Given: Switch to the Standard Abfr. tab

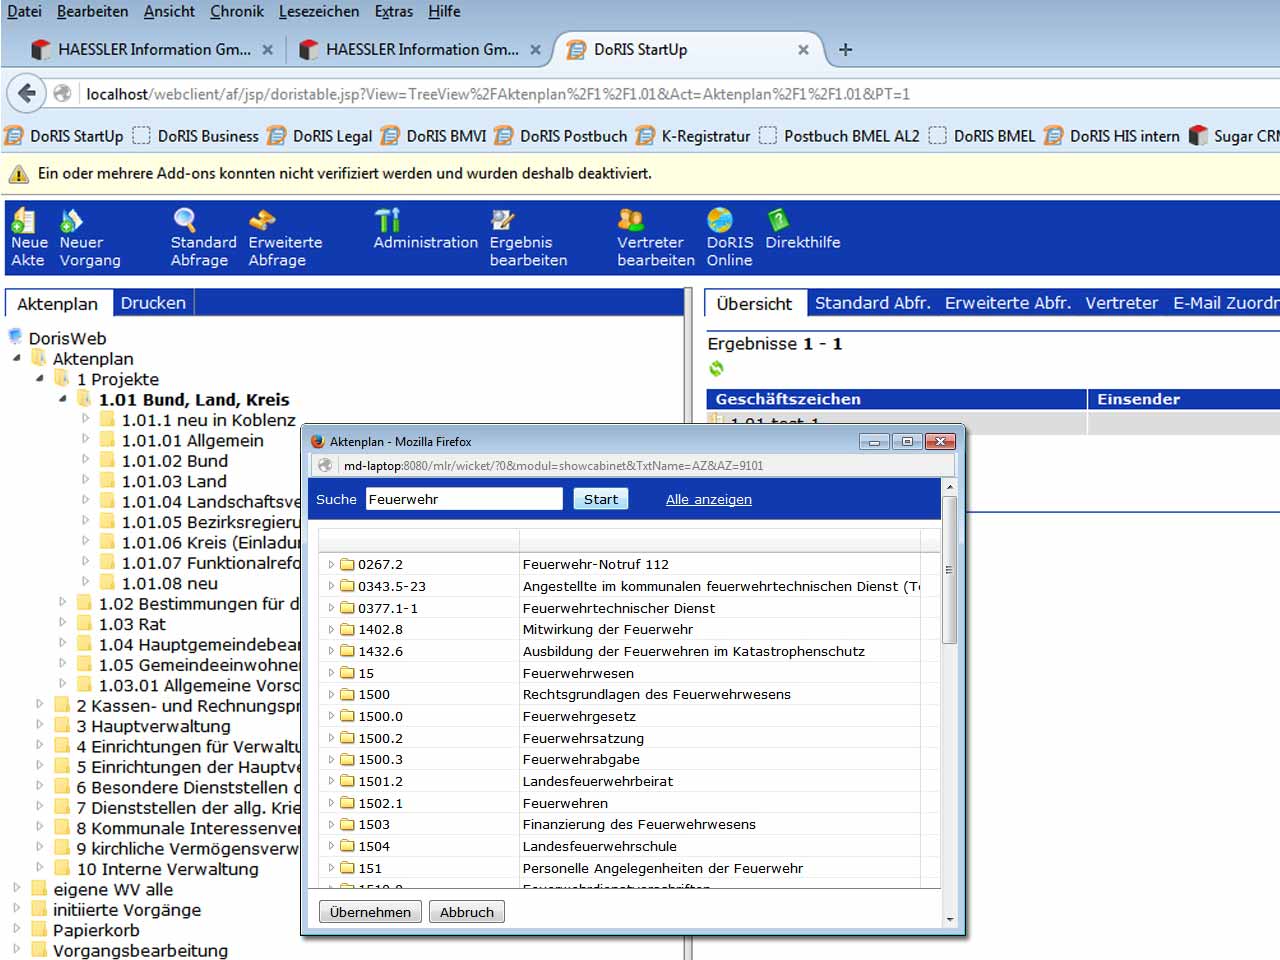Looking at the screenshot, I should point(872,303).
